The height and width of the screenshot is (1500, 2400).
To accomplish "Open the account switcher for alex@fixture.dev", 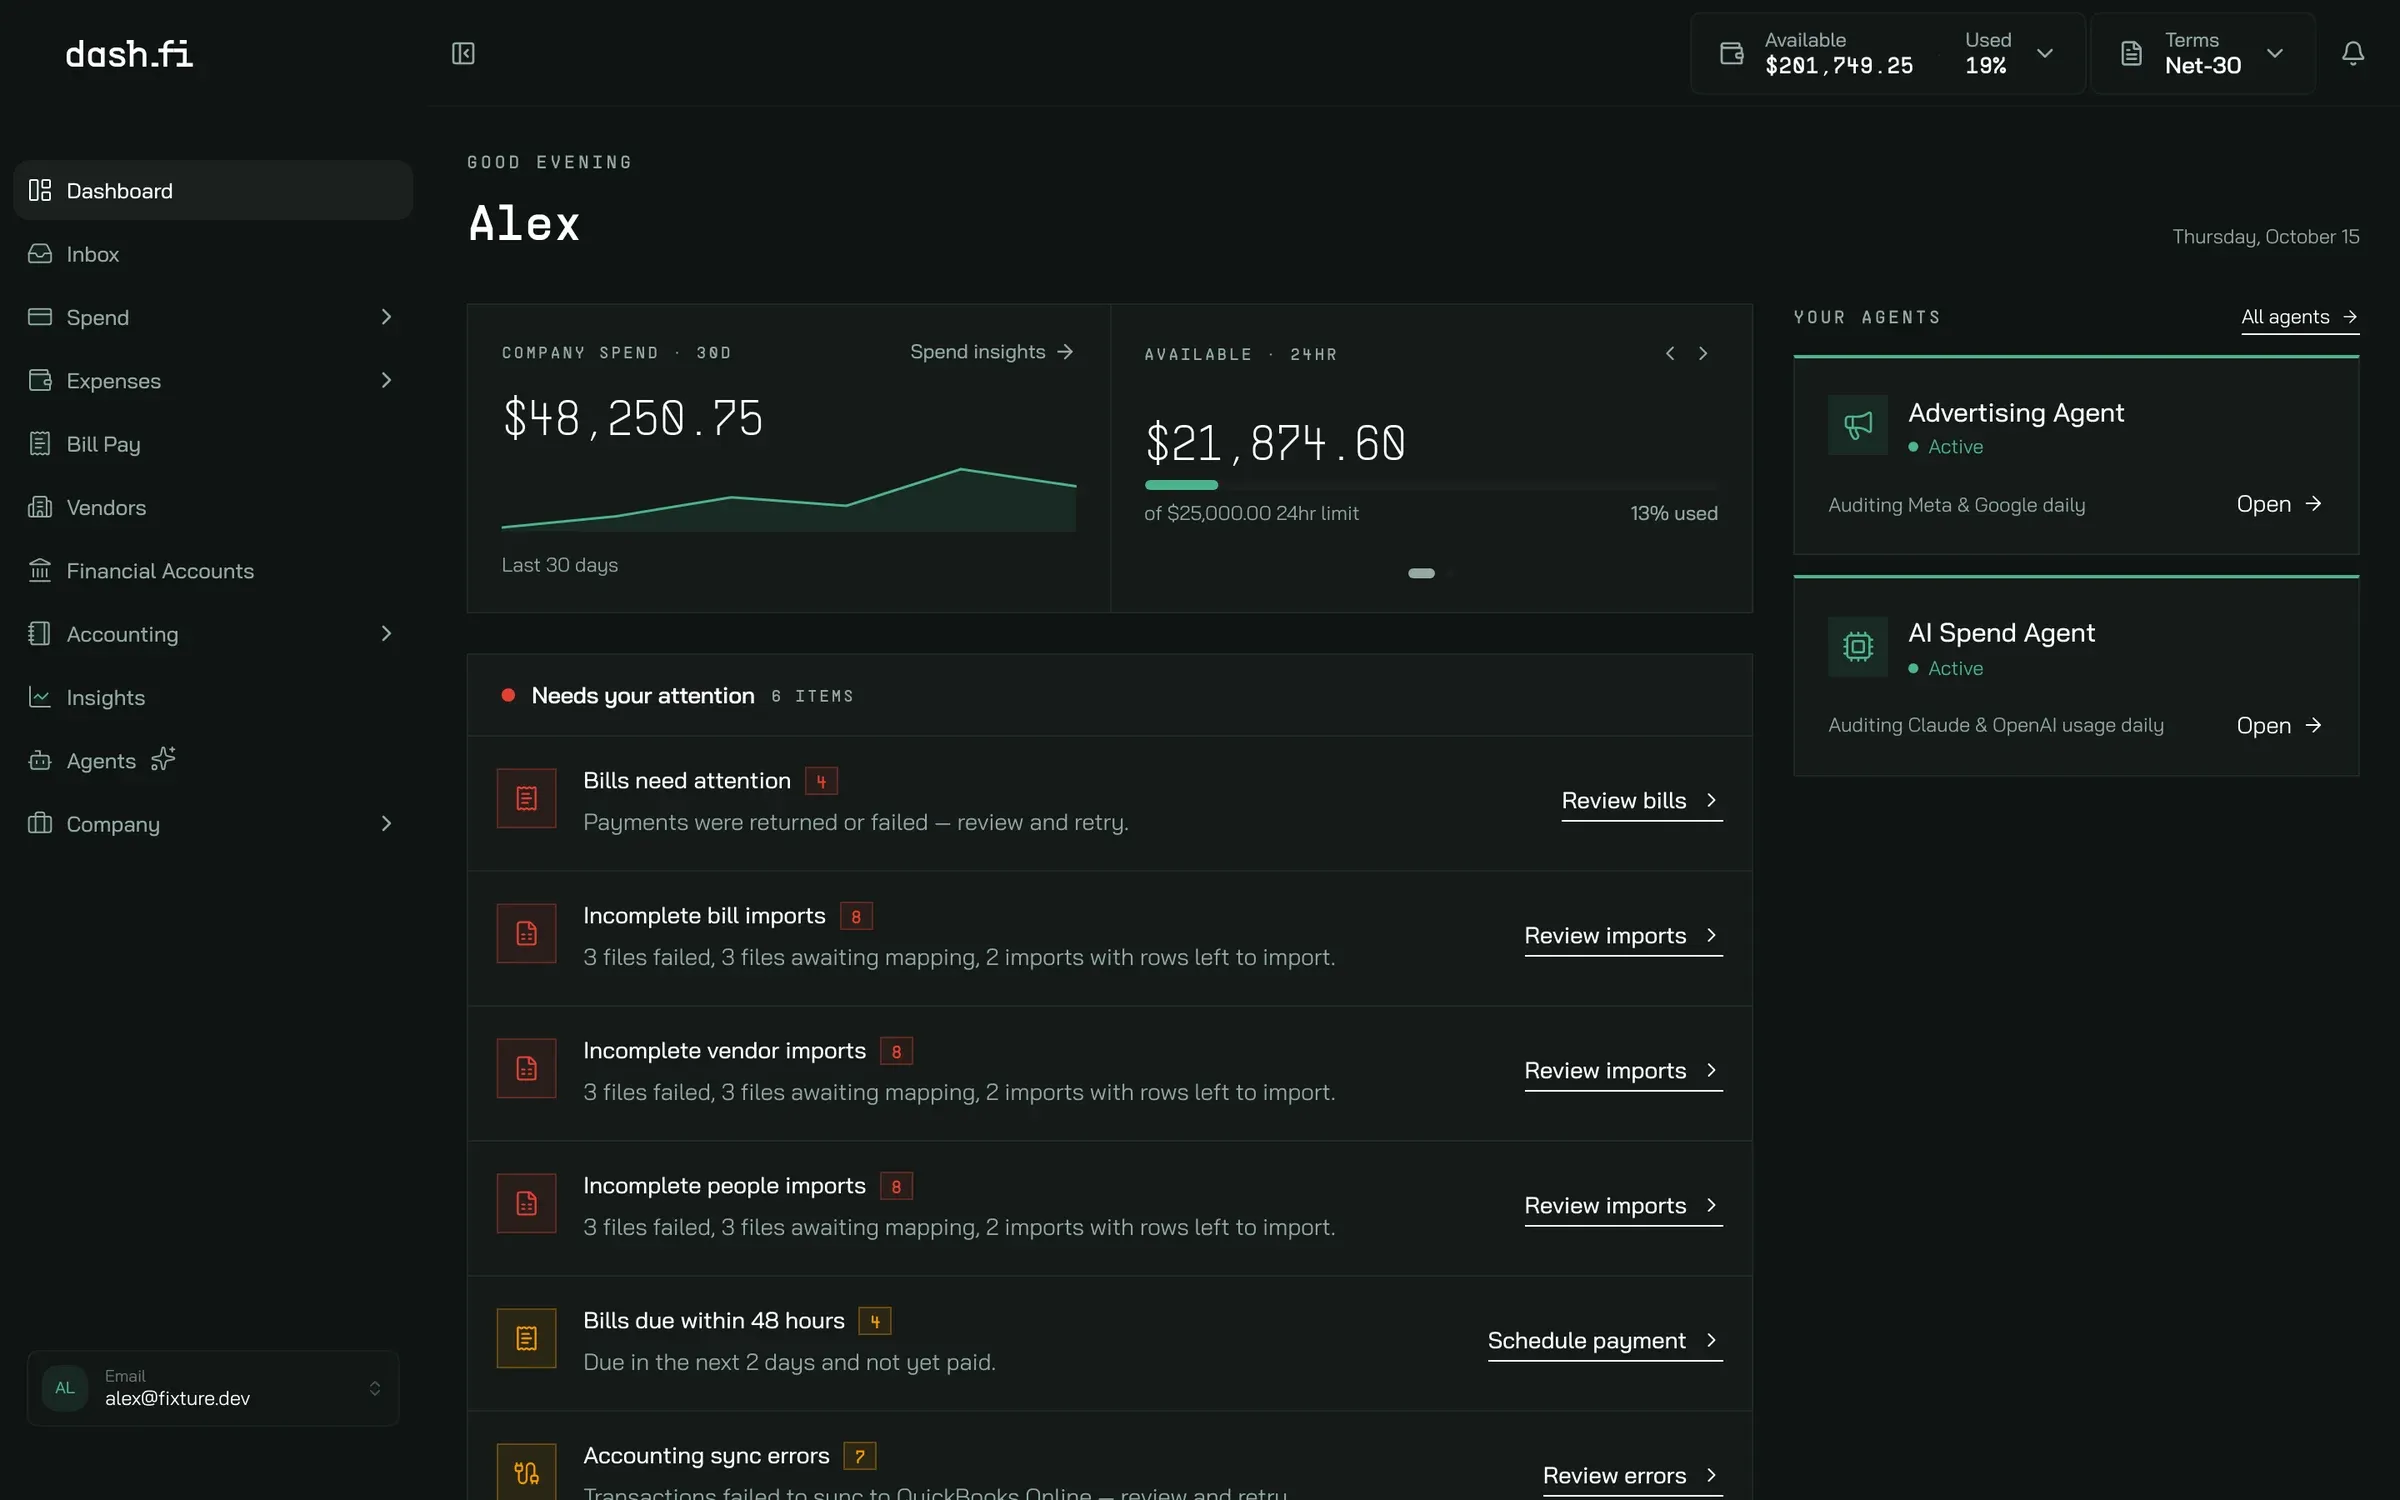I will click(x=213, y=1387).
